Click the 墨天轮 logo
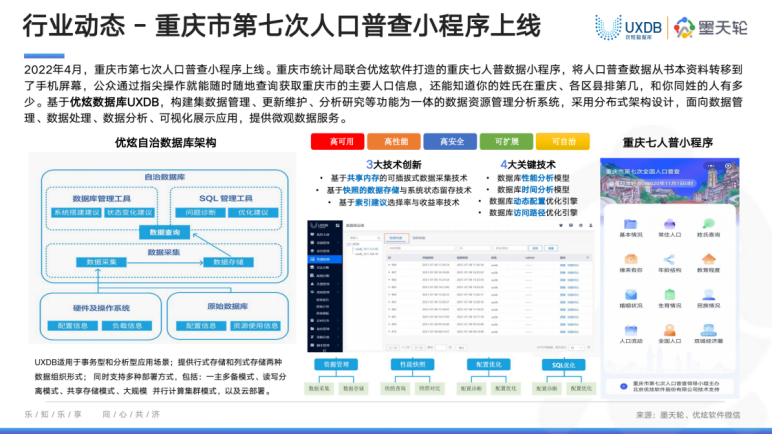 [710, 28]
